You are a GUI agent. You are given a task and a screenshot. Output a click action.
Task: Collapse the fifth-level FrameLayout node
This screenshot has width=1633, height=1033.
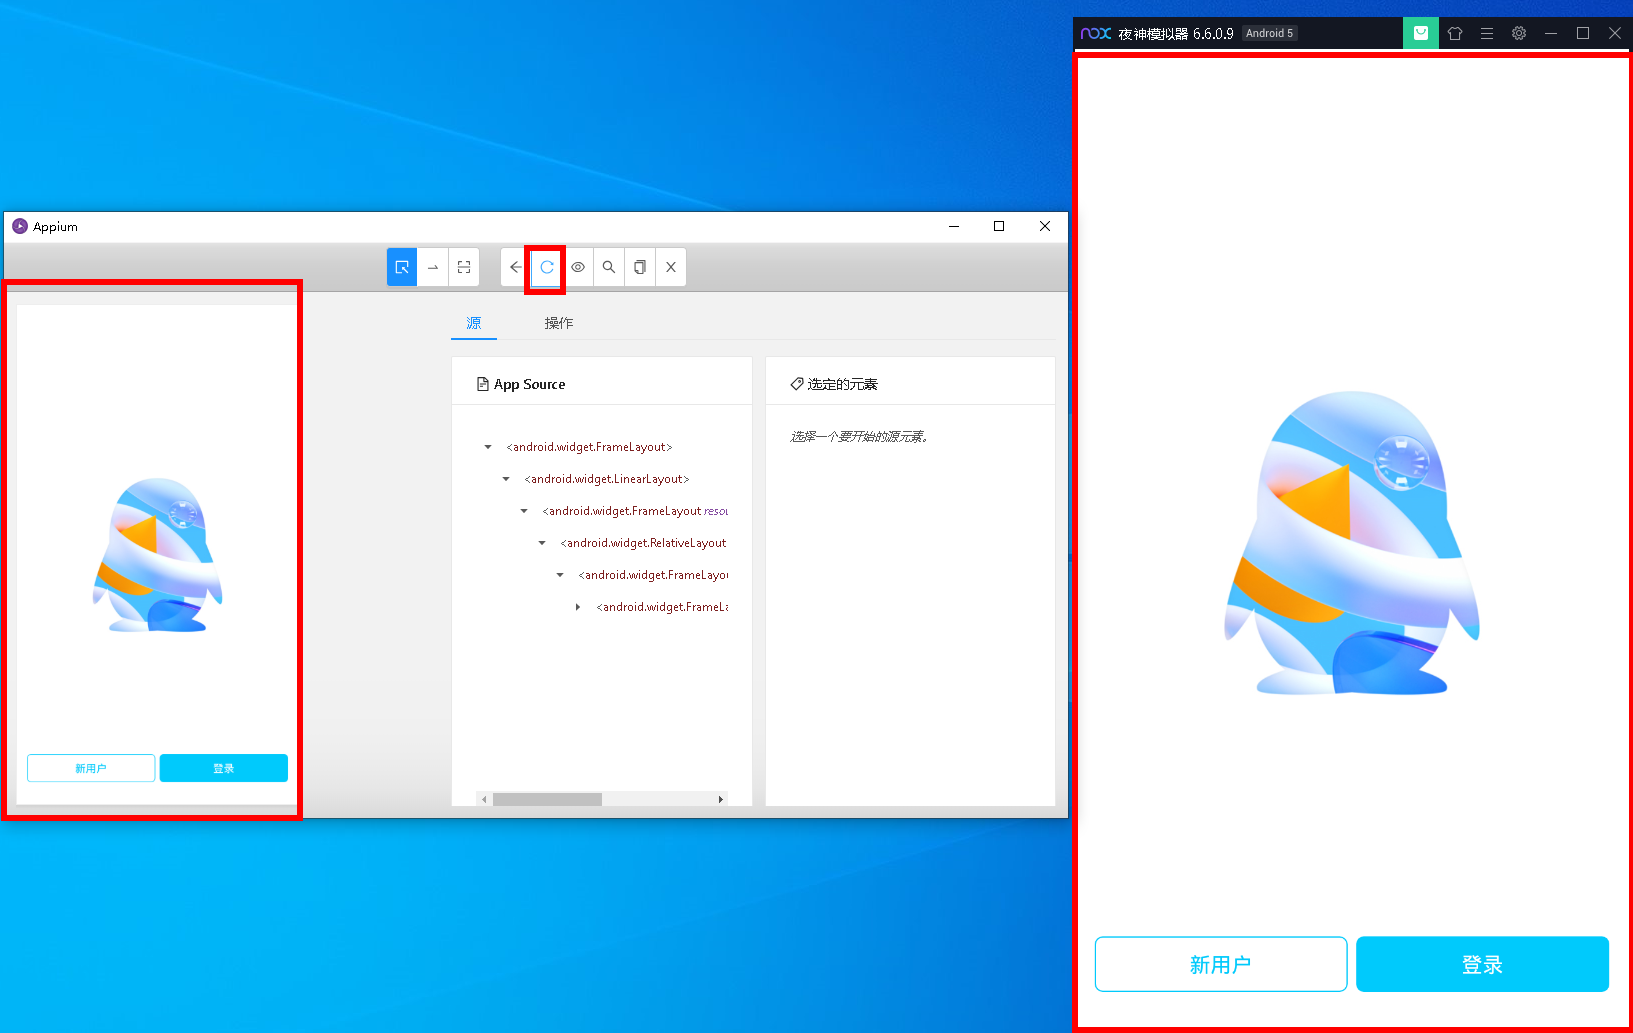pos(560,575)
